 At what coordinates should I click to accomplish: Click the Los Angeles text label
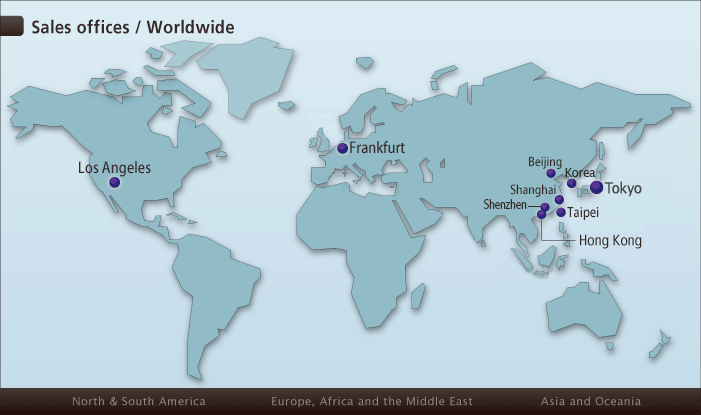tap(114, 168)
